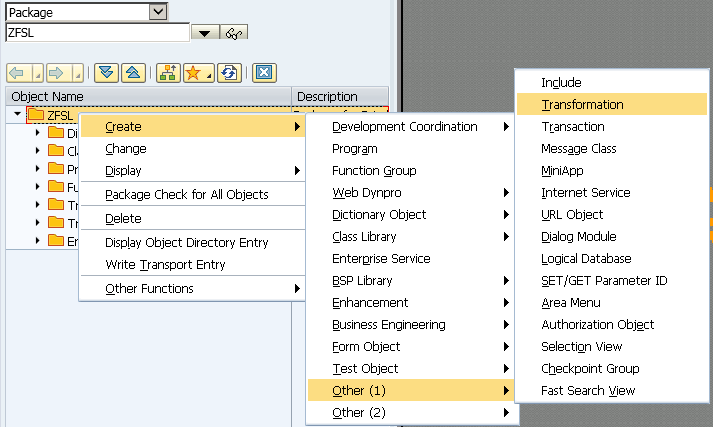This screenshot has width=713, height=427.
Task: Expand the first subfolder under ZFSL
Action: [37, 133]
